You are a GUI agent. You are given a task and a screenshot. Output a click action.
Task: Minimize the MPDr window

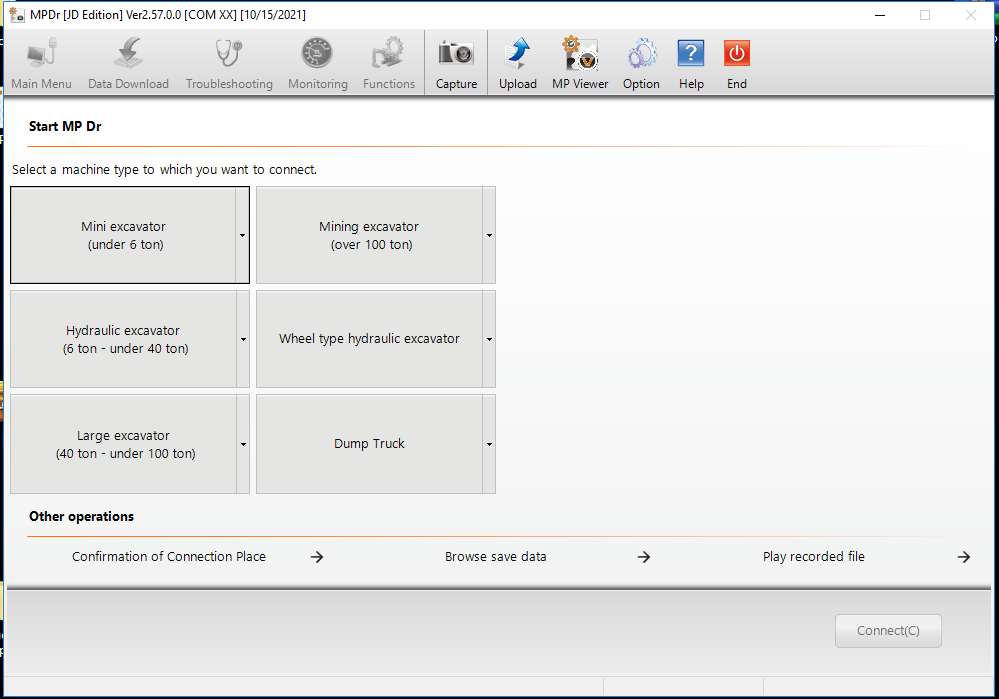(880, 15)
